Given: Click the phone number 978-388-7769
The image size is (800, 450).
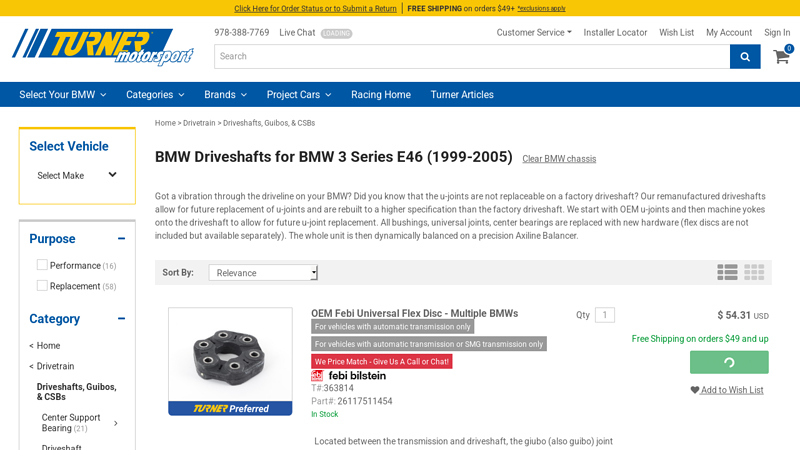Looking at the screenshot, I should 242,33.
